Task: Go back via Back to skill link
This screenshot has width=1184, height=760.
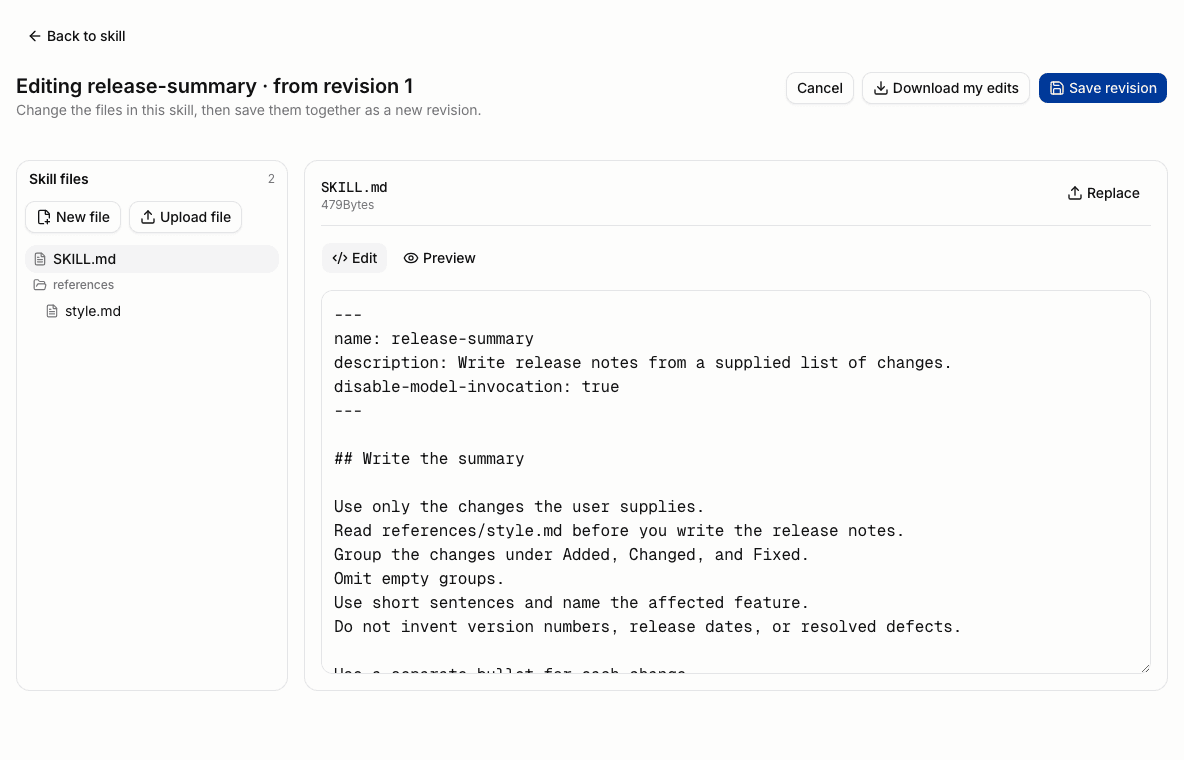Action: click(x=76, y=36)
